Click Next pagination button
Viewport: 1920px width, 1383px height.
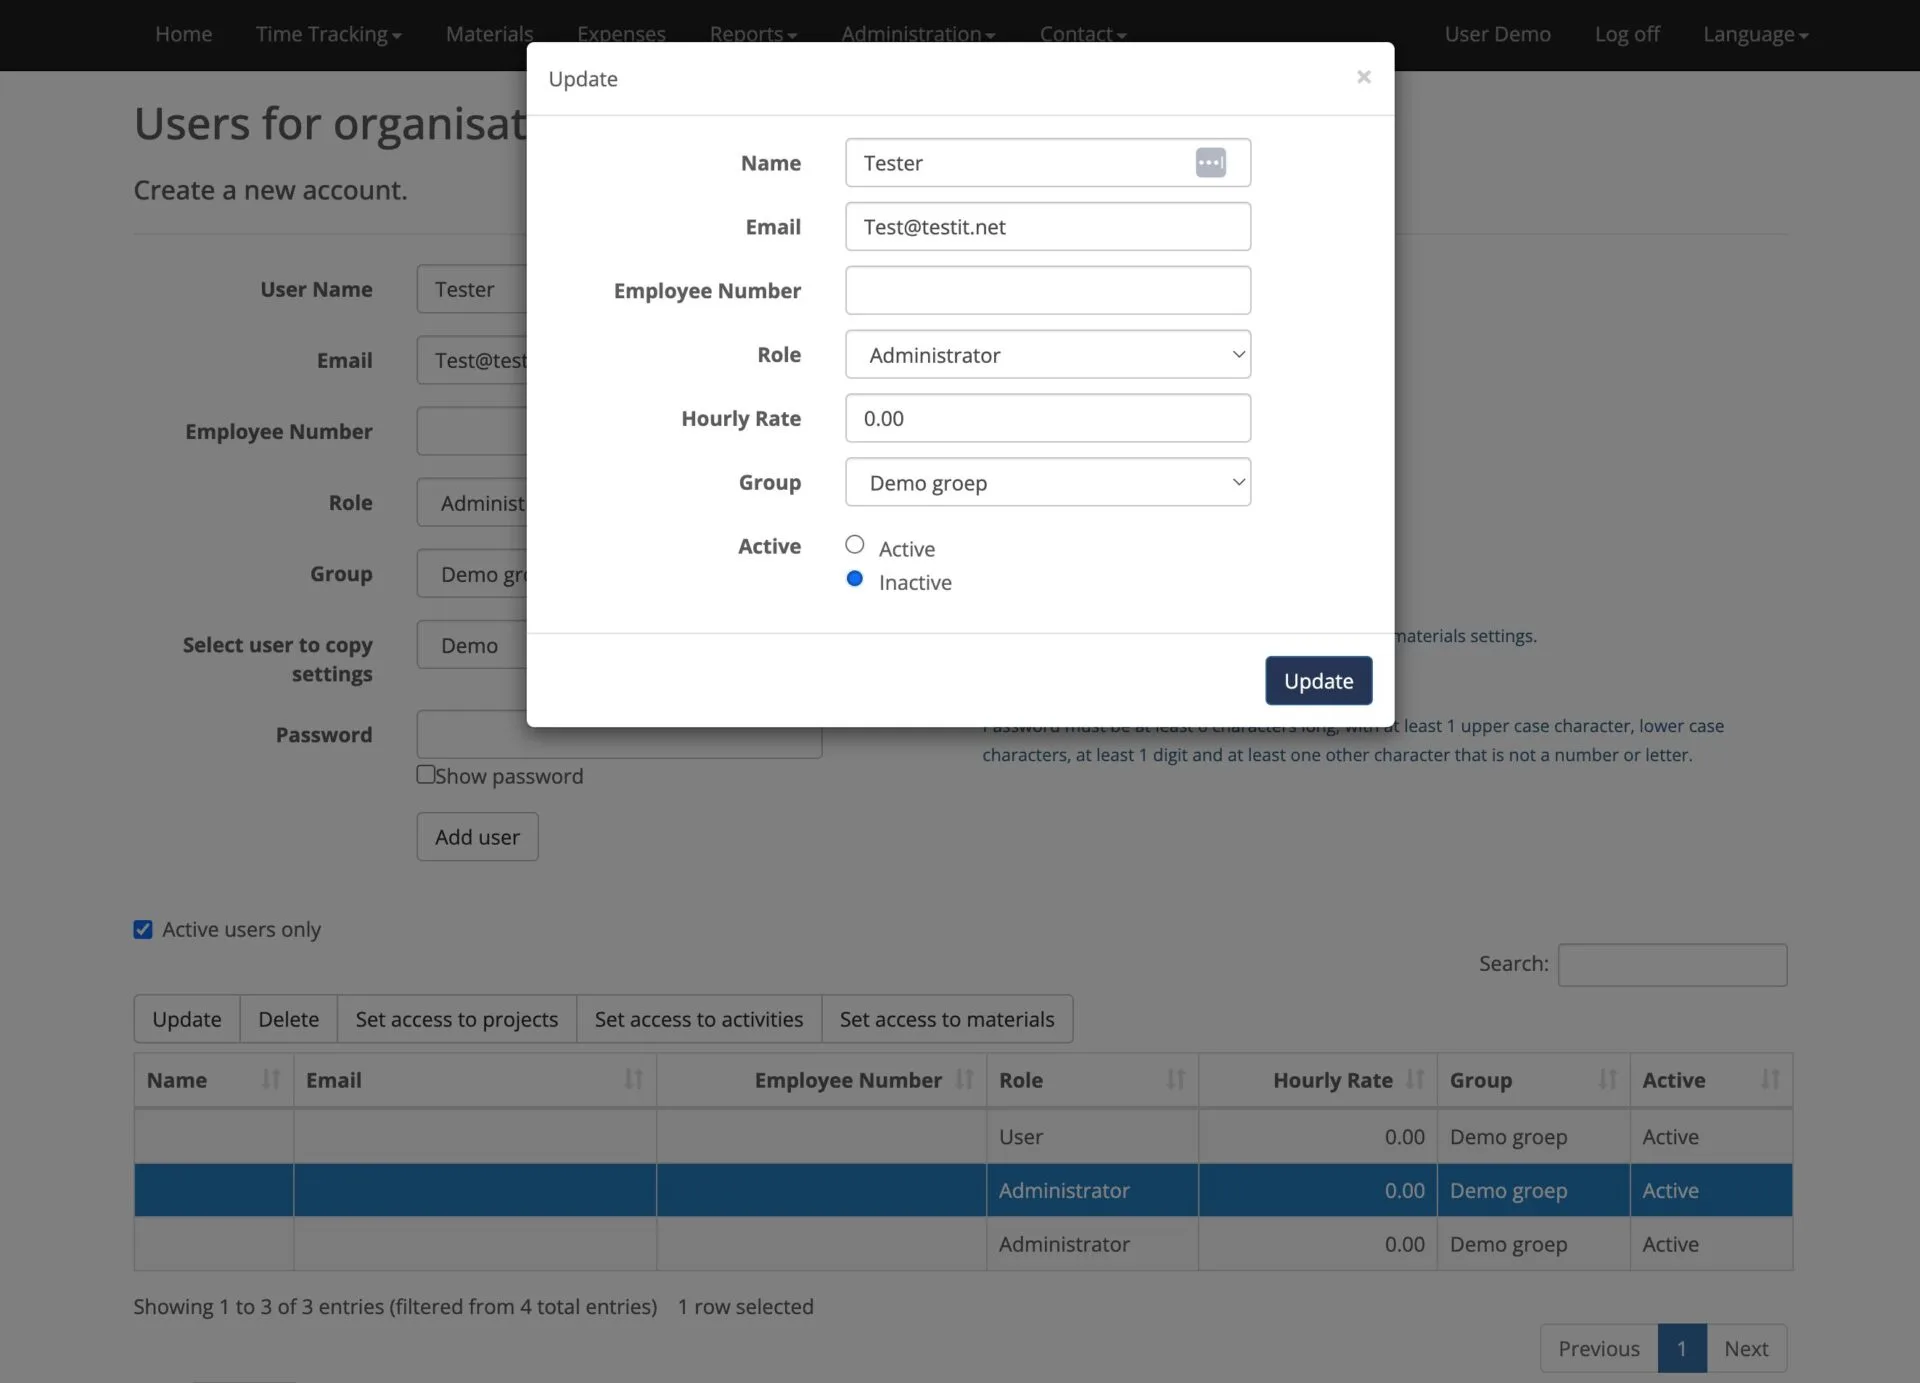(x=1745, y=1349)
